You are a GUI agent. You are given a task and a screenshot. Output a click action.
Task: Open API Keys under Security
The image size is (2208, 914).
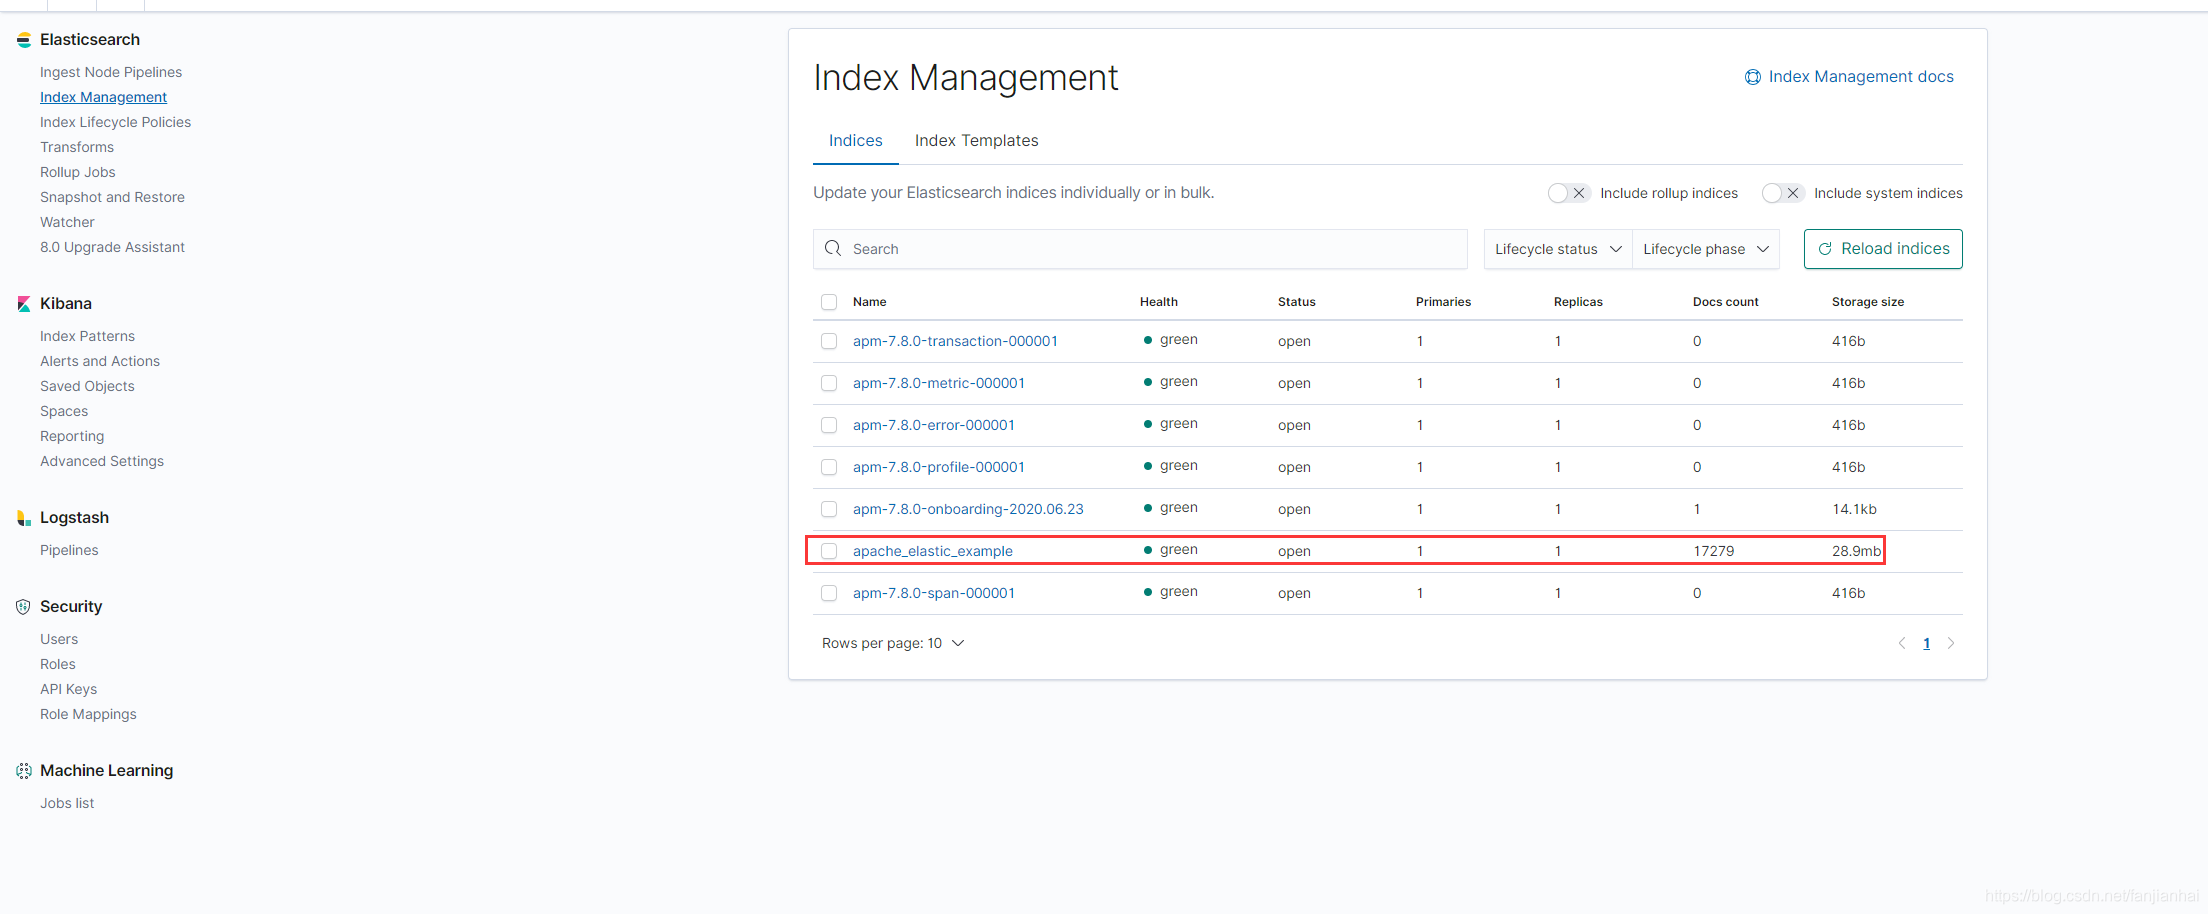click(x=68, y=689)
